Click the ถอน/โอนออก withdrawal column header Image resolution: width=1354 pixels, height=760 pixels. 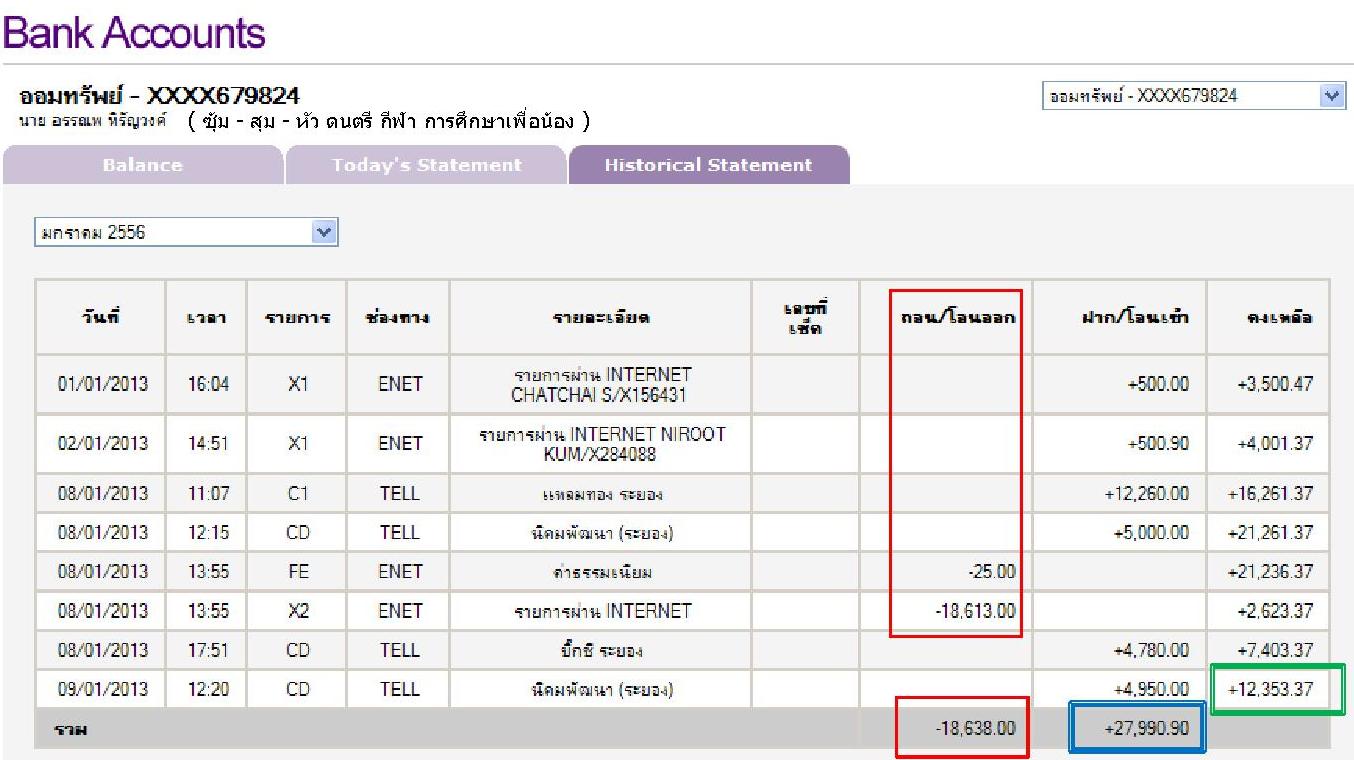(x=955, y=317)
